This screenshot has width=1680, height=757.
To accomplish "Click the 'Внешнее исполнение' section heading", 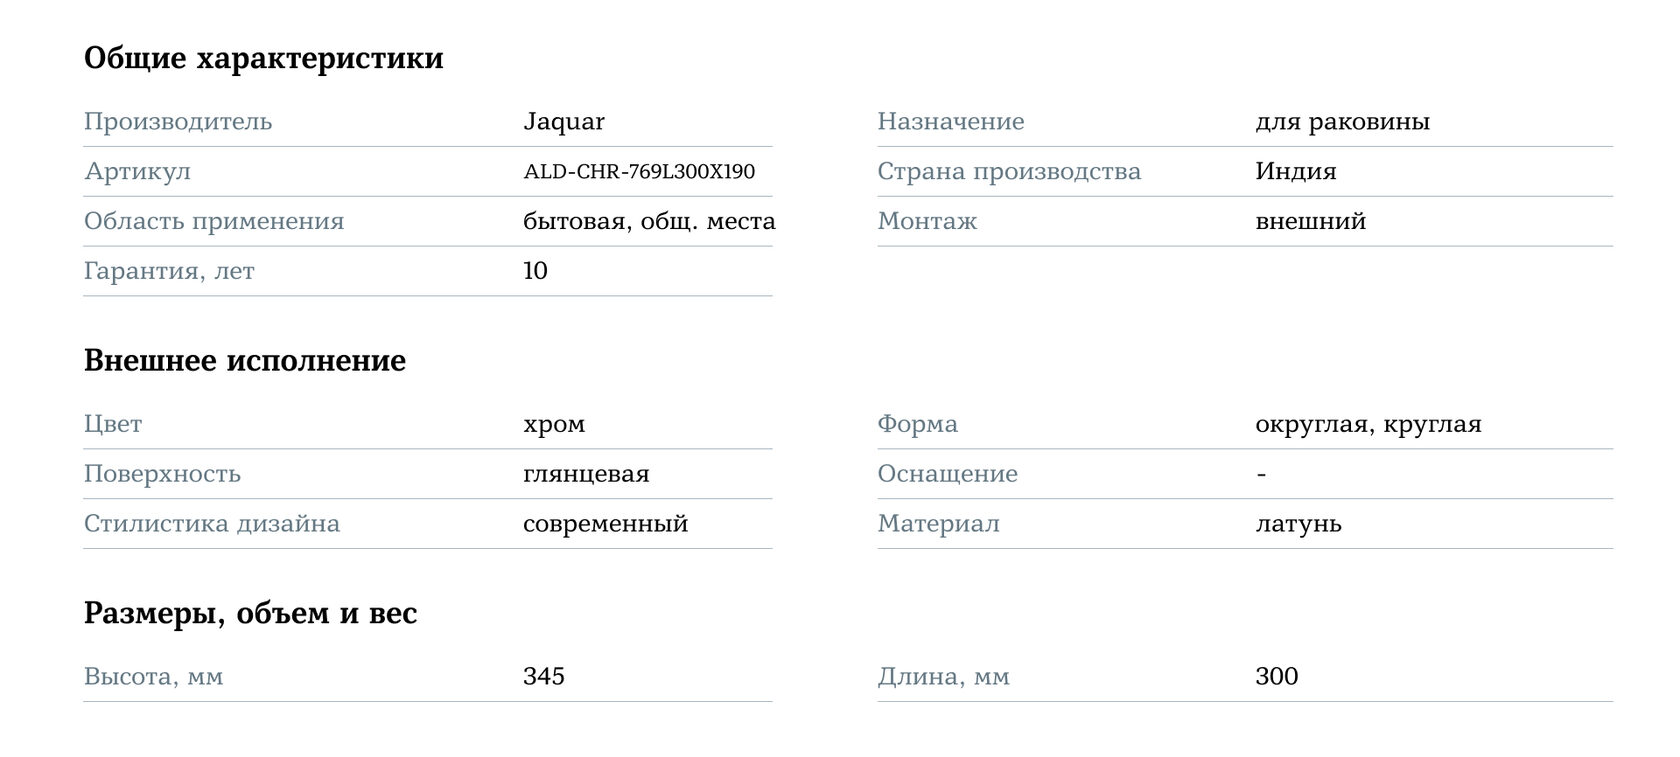I will click(x=245, y=361).
